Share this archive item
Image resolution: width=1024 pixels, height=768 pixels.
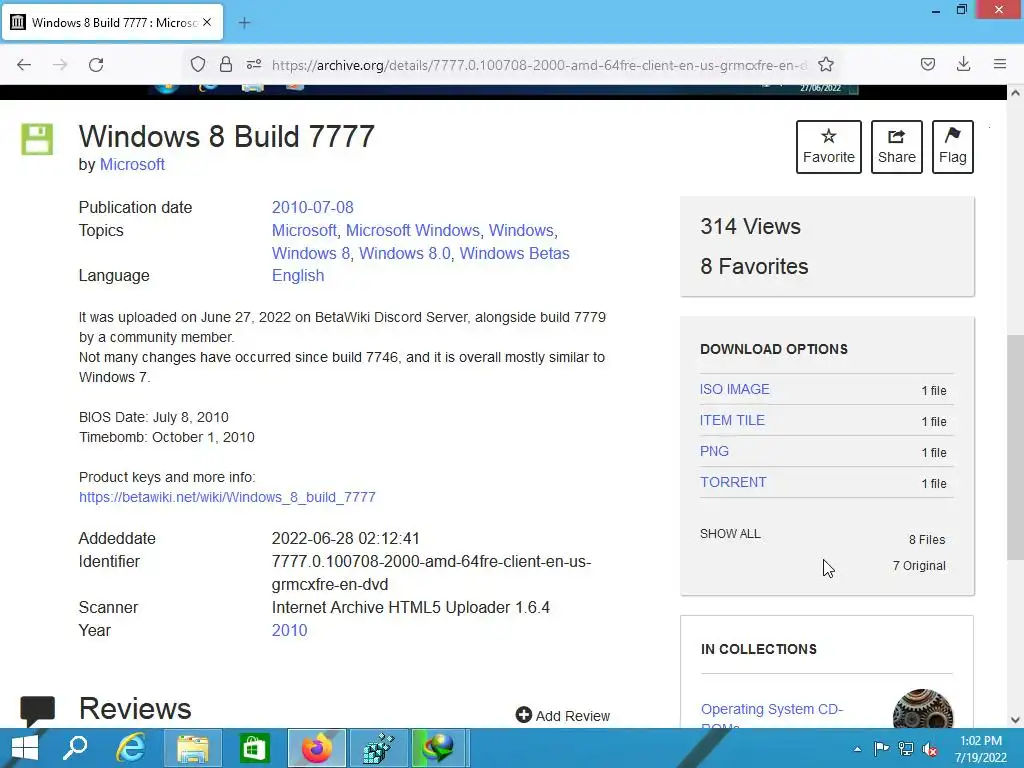pyautogui.click(x=897, y=147)
